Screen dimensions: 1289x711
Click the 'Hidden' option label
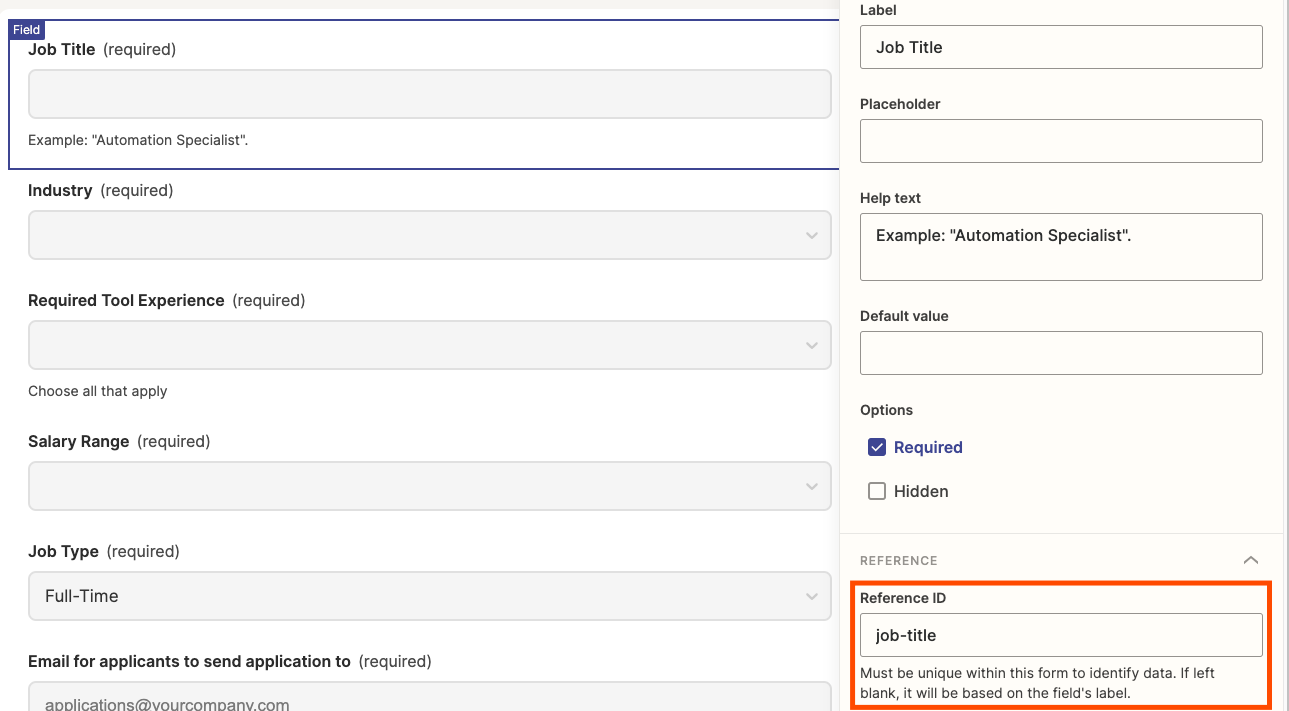(x=921, y=491)
